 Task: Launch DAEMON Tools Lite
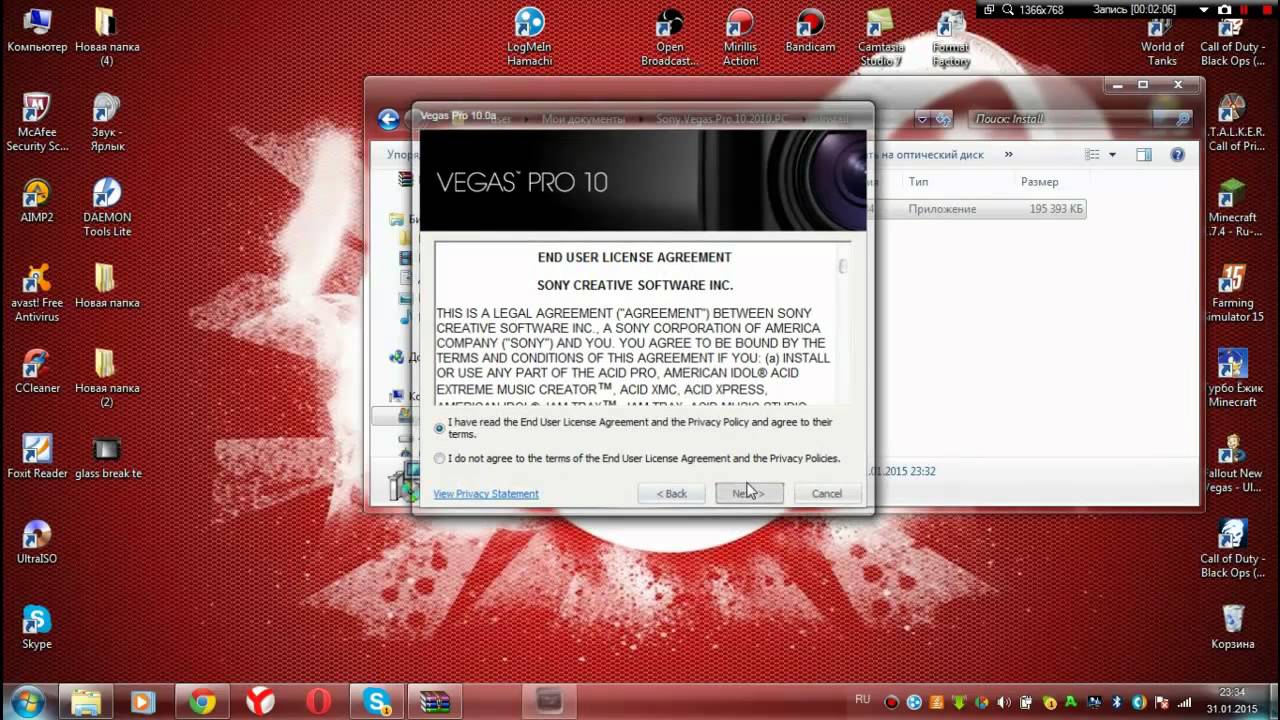[x=107, y=208]
